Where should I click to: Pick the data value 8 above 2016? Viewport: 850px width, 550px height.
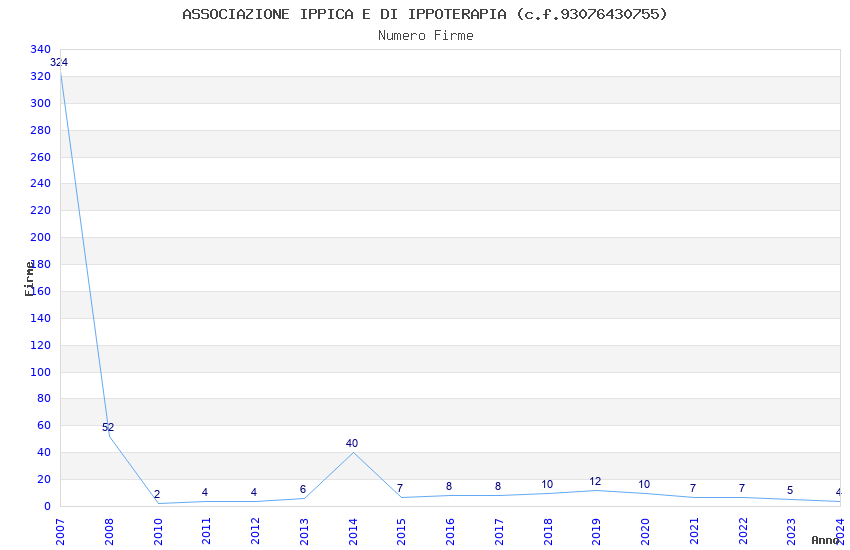click(449, 487)
